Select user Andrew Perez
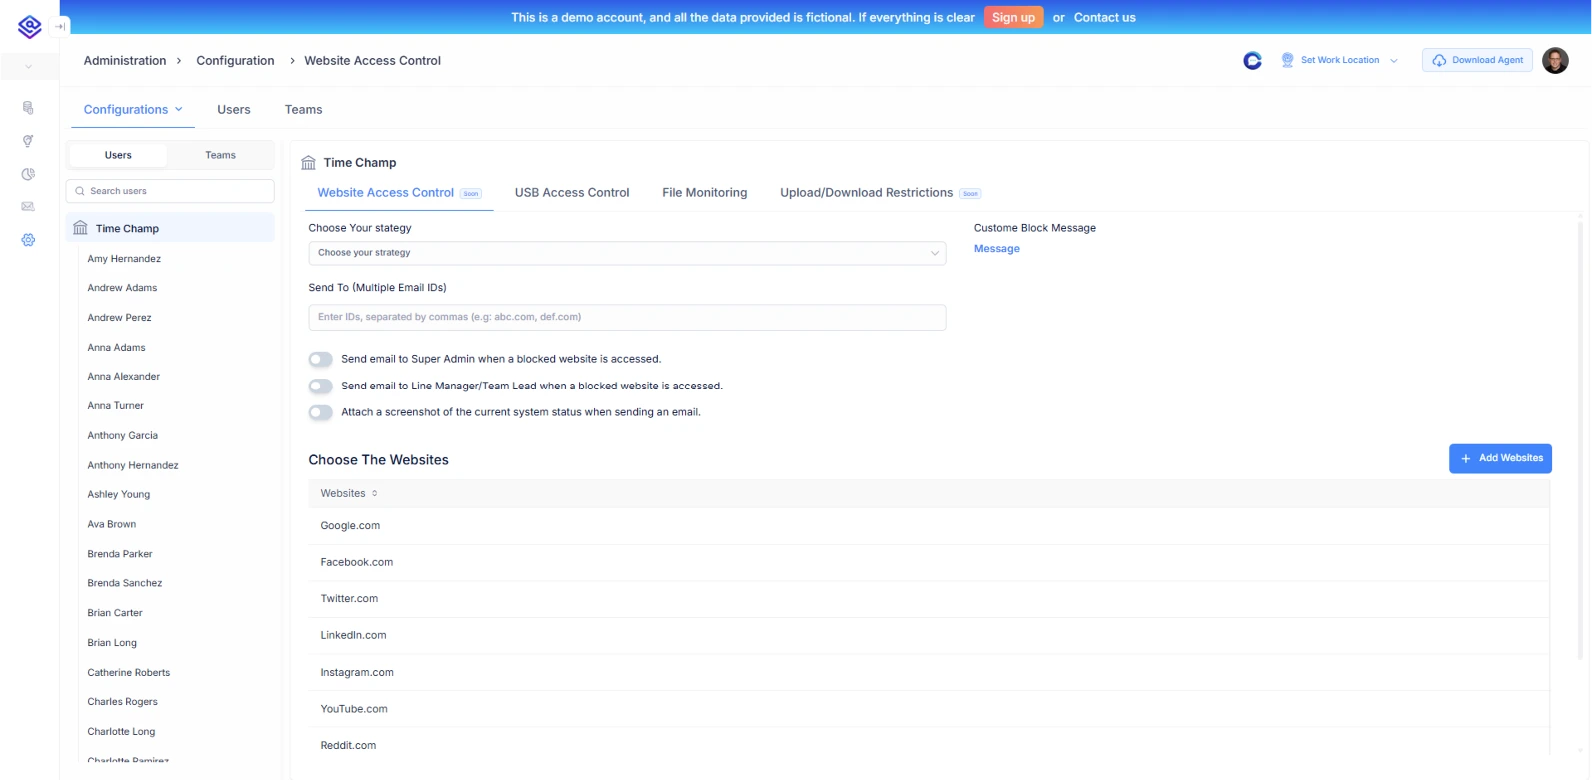This screenshot has height=780, width=1592. (x=119, y=318)
